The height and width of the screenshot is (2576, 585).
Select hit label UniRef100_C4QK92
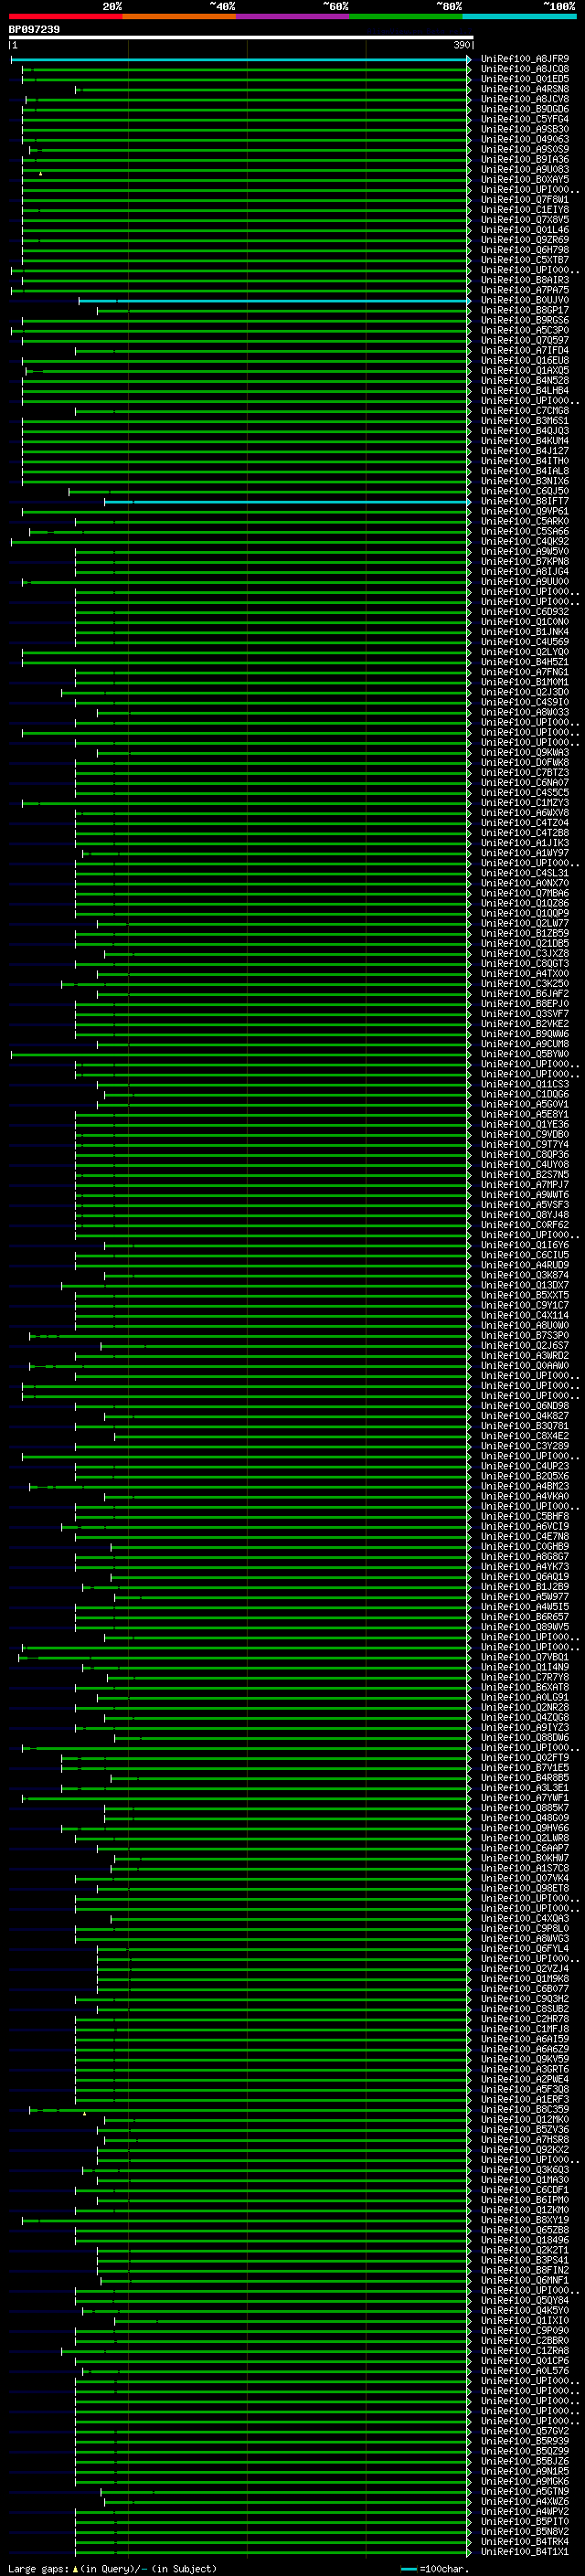point(524,541)
